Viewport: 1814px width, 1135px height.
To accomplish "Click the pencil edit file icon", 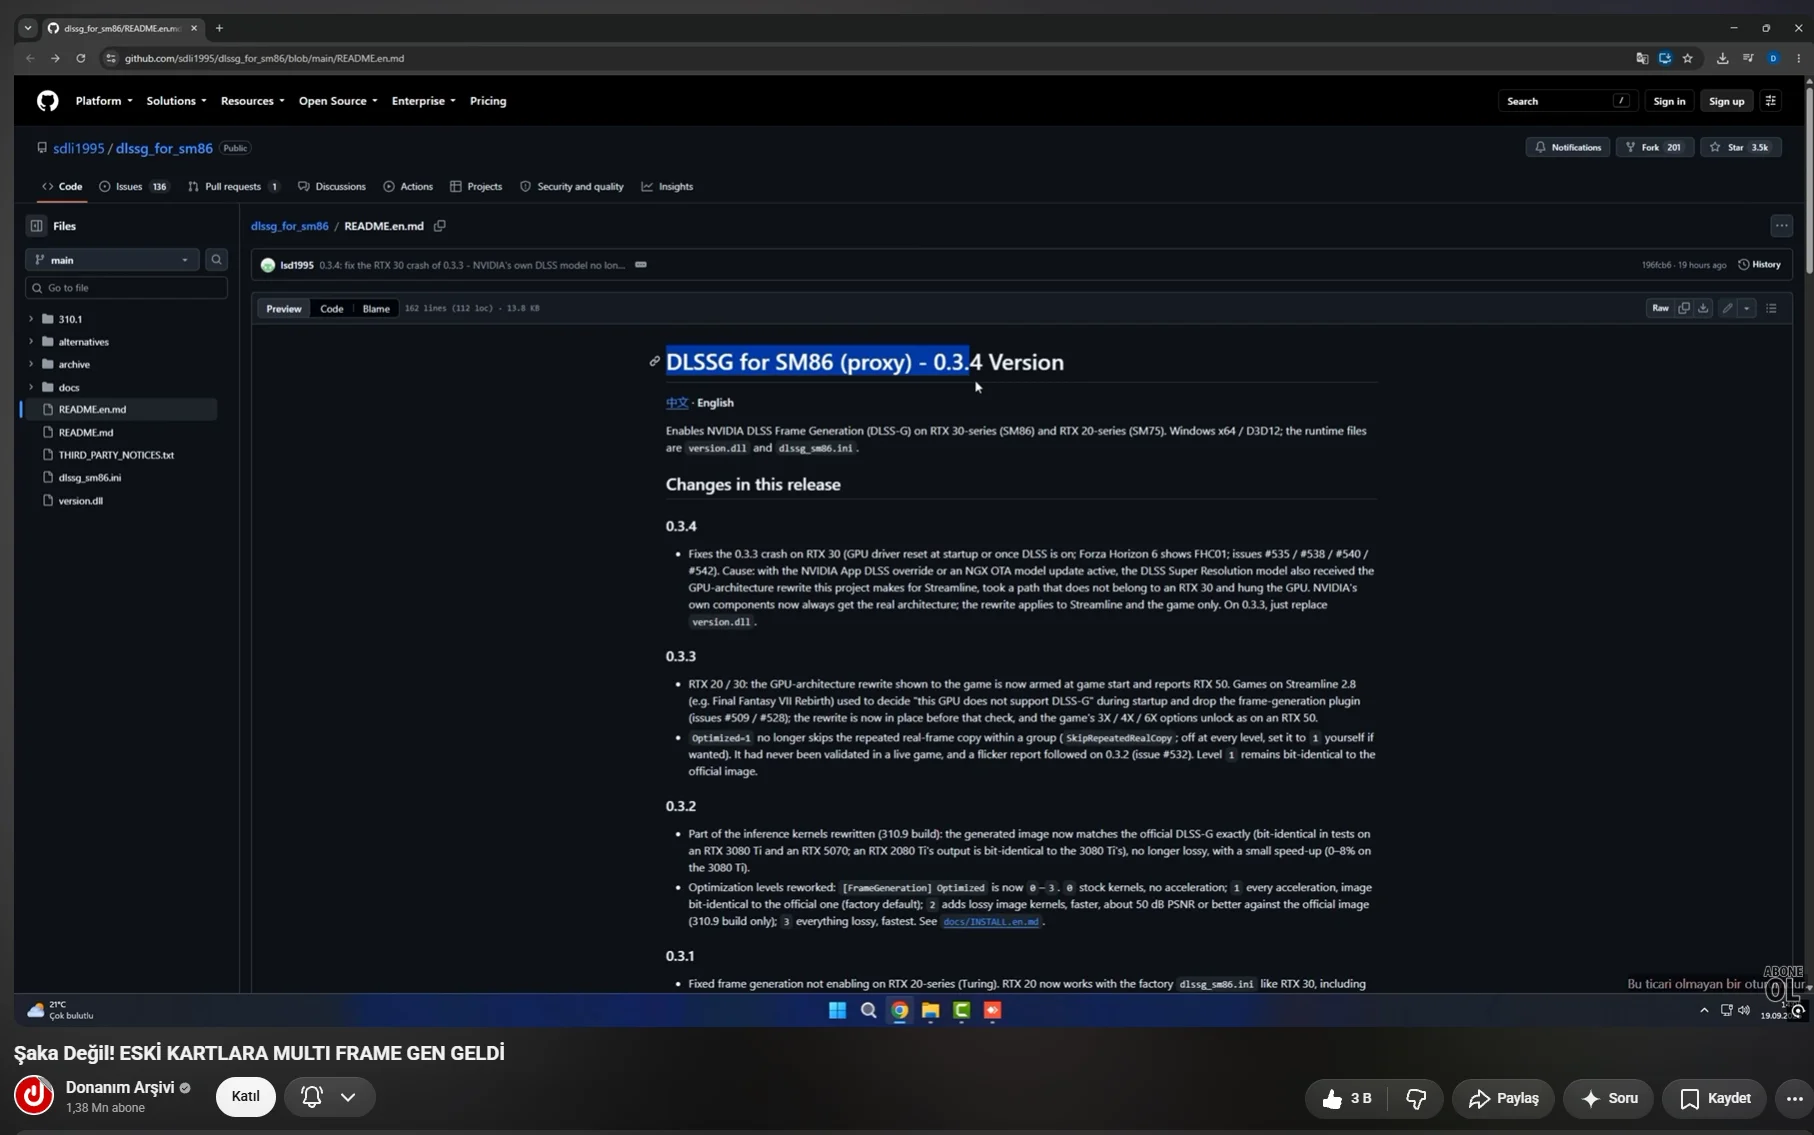I will [x=1727, y=308].
